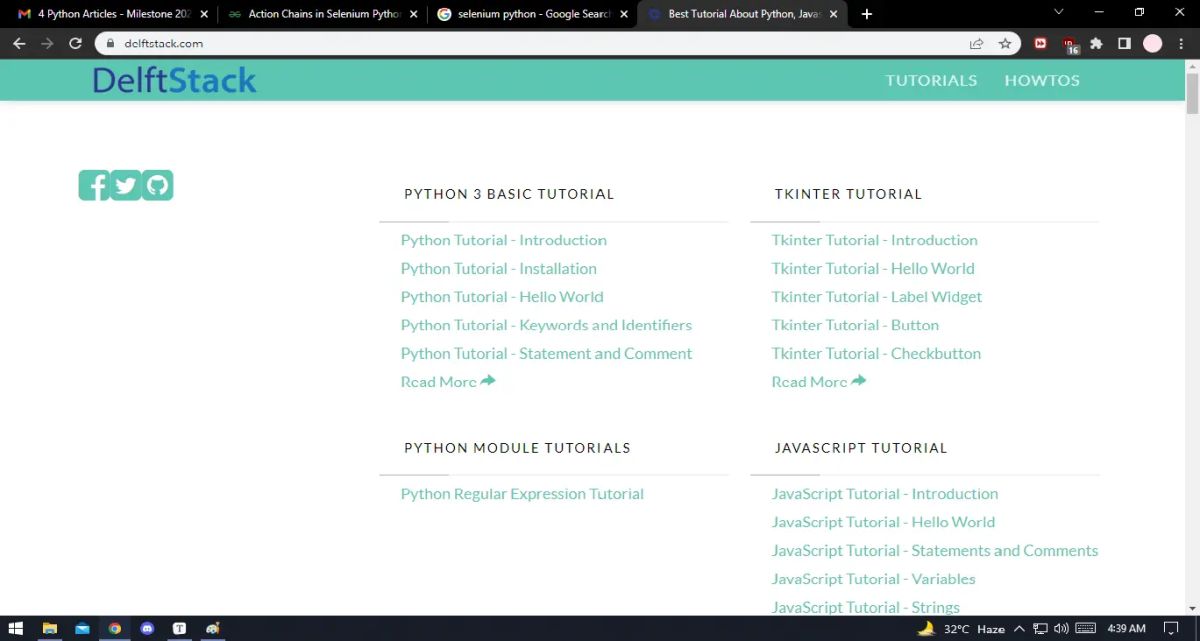Close the selenium python Google Search tab

pyautogui.click(x=624, y=14)
